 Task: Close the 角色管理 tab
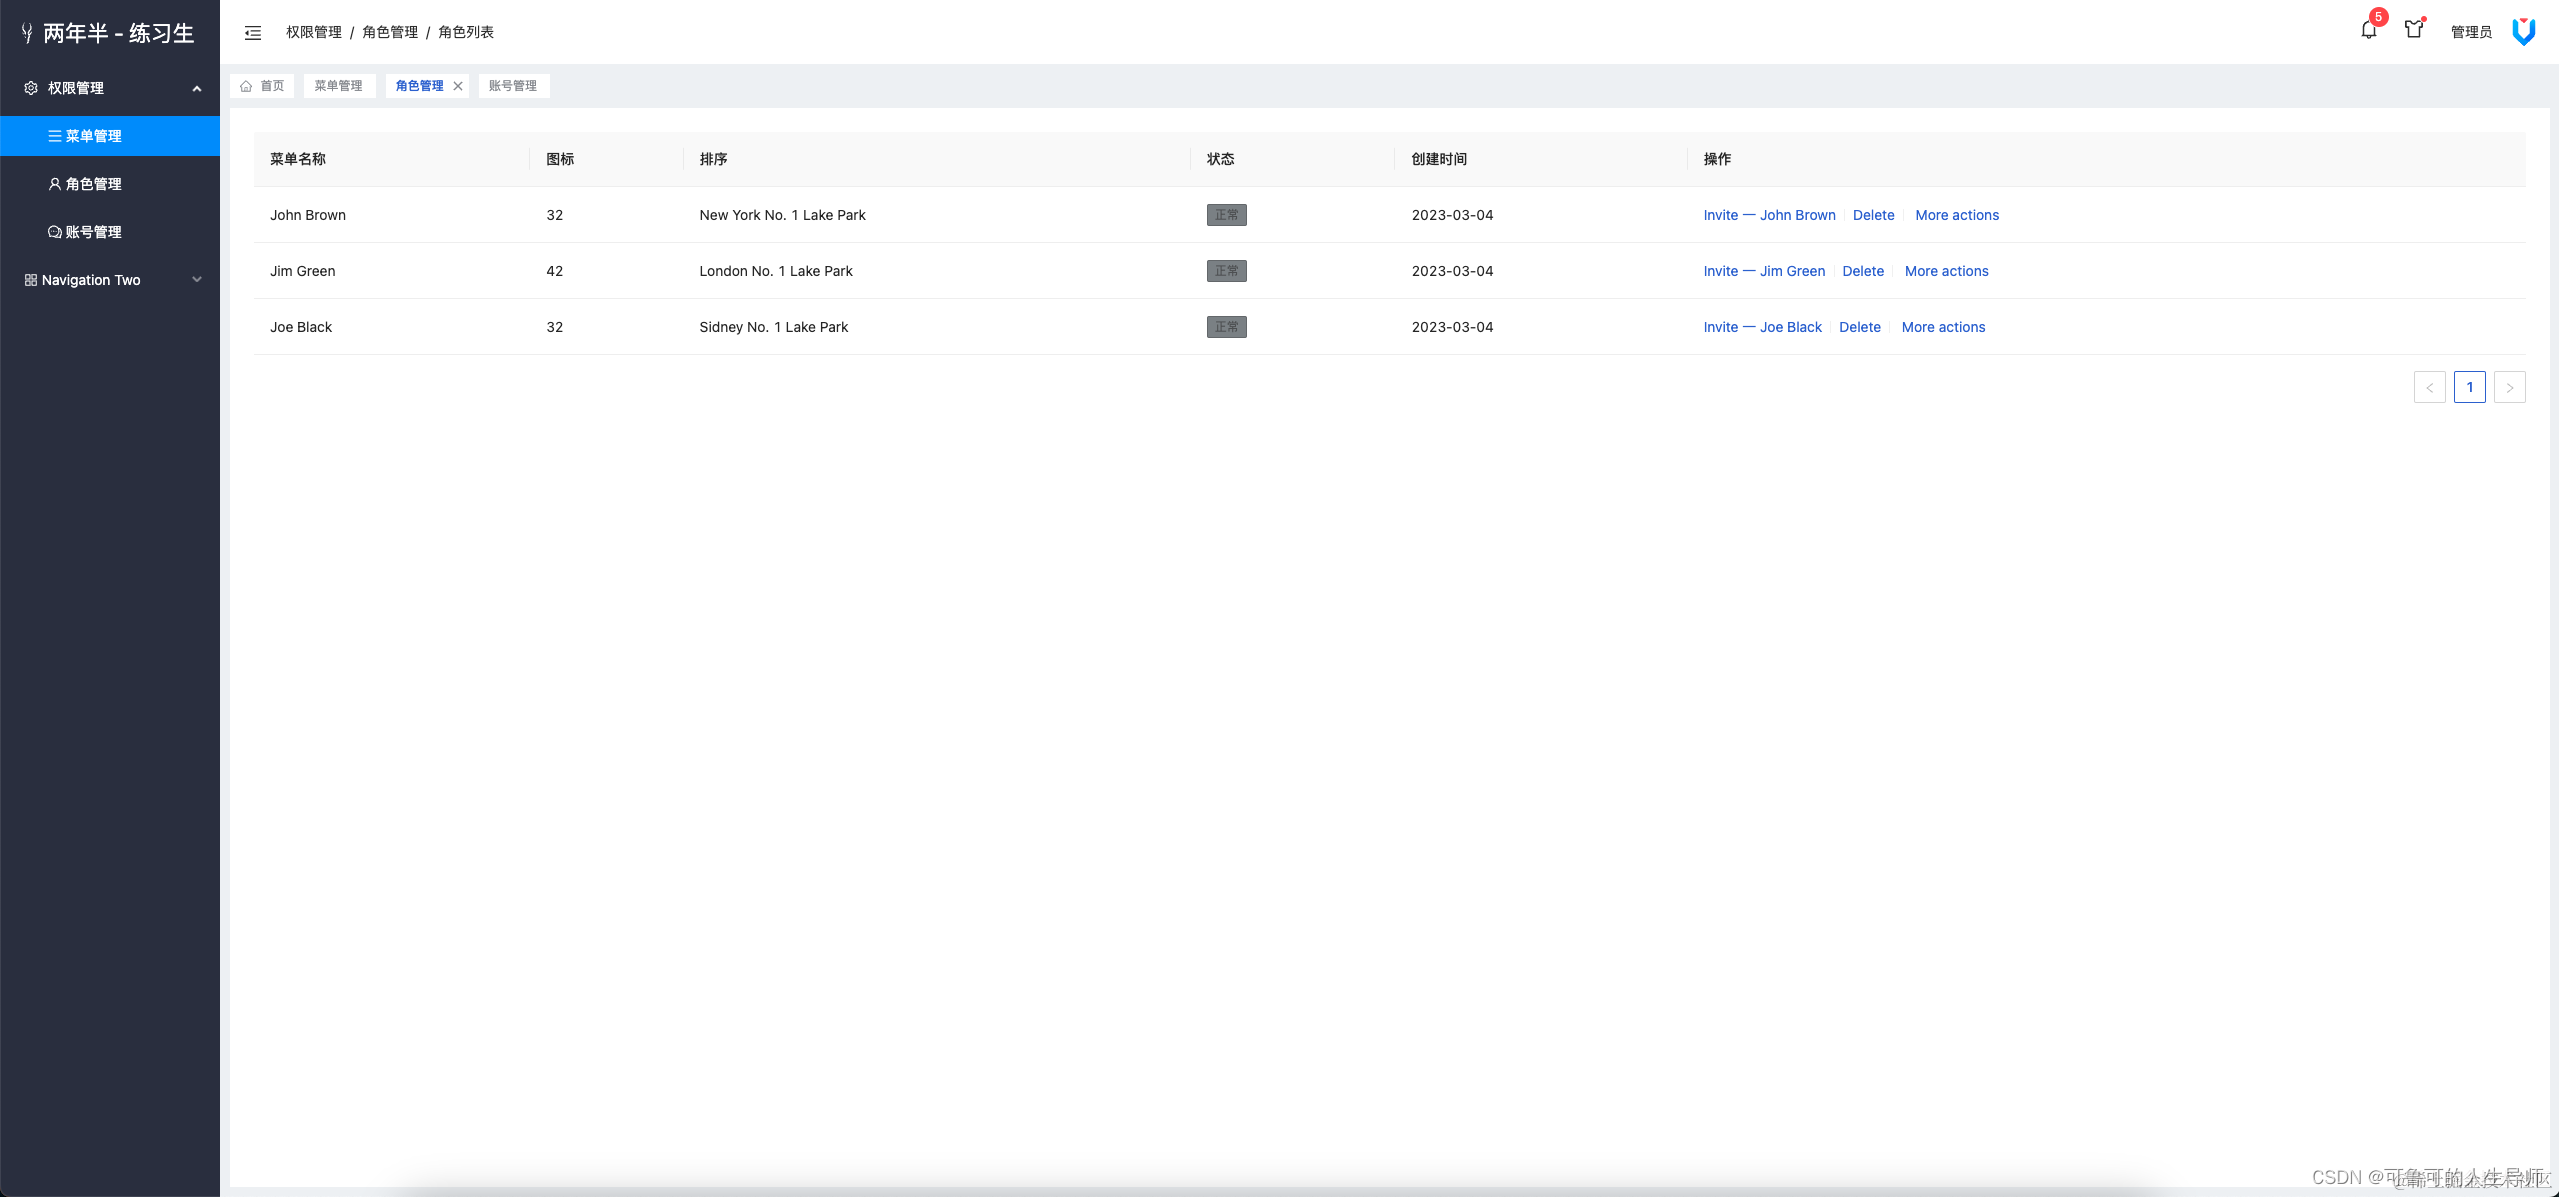[x=458, y=86]
